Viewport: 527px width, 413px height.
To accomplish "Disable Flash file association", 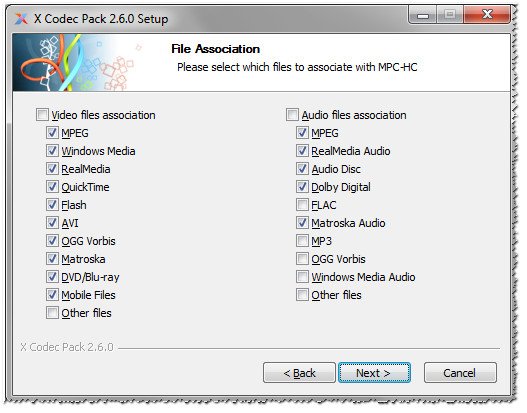I will coord(52,205).
